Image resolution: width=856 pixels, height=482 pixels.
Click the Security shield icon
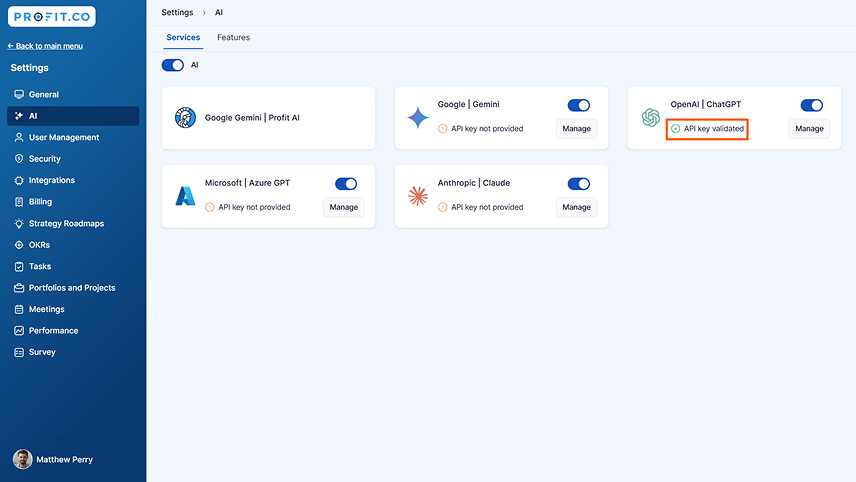tap(19, 159)
